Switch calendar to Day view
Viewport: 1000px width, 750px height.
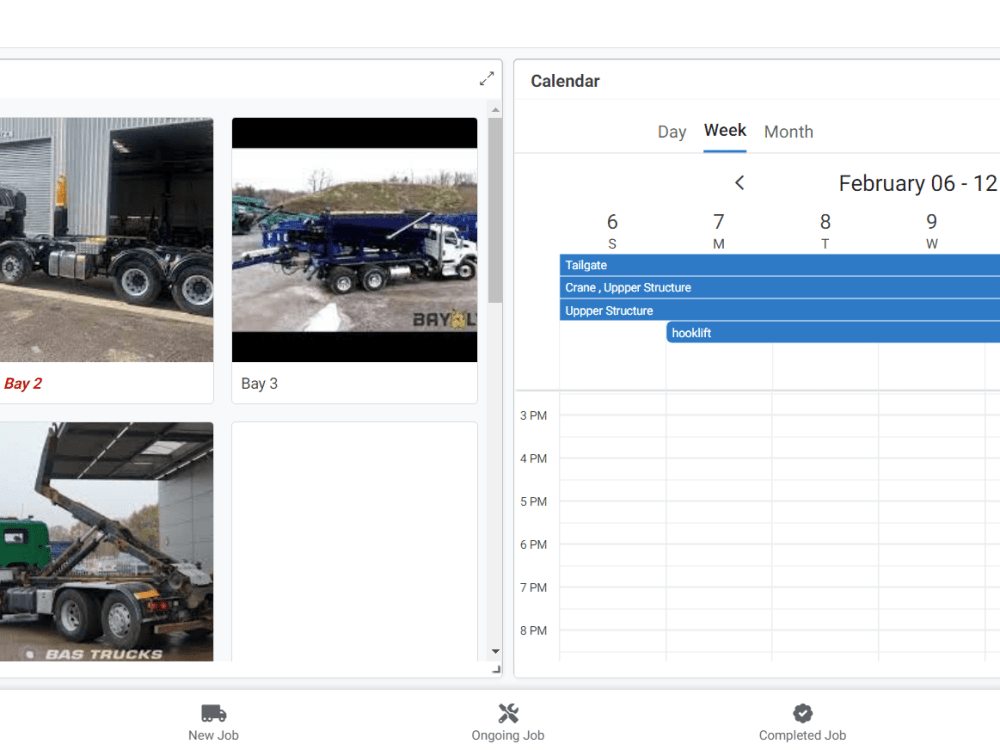[672, 132]
